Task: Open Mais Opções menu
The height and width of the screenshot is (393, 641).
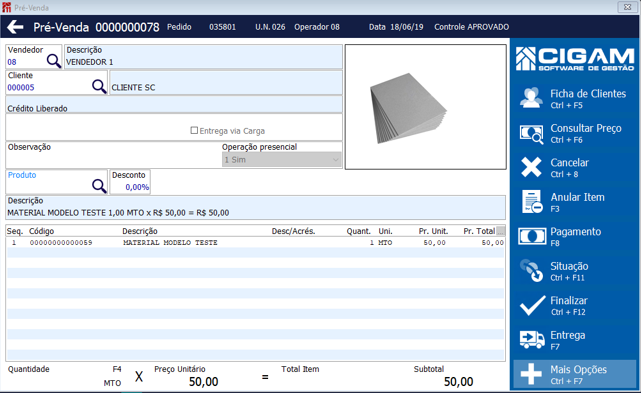Action: tap(575, 374)
